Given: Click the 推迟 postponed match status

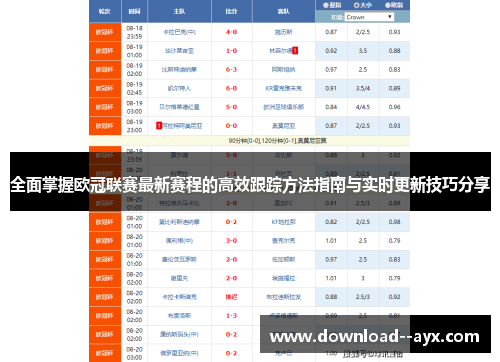Looking at the screenshot, I should pyautogui.click(x=231, y=297).
